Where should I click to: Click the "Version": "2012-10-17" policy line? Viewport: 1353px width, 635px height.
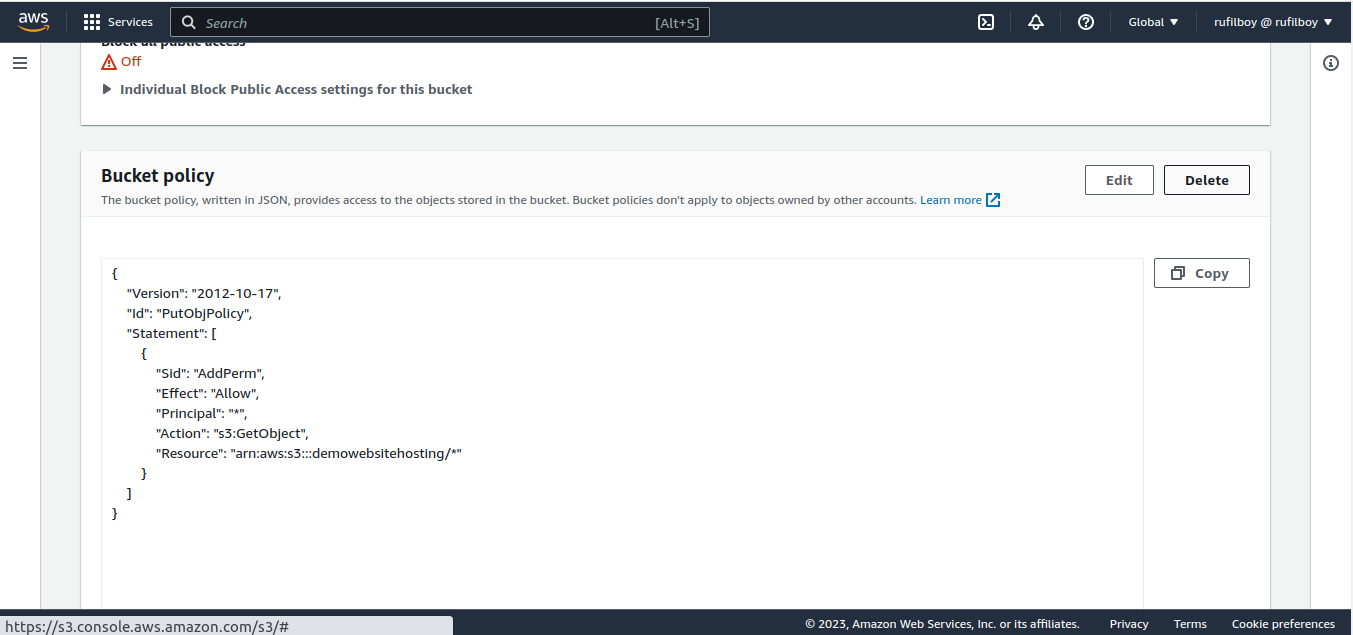tap(204, 293)
